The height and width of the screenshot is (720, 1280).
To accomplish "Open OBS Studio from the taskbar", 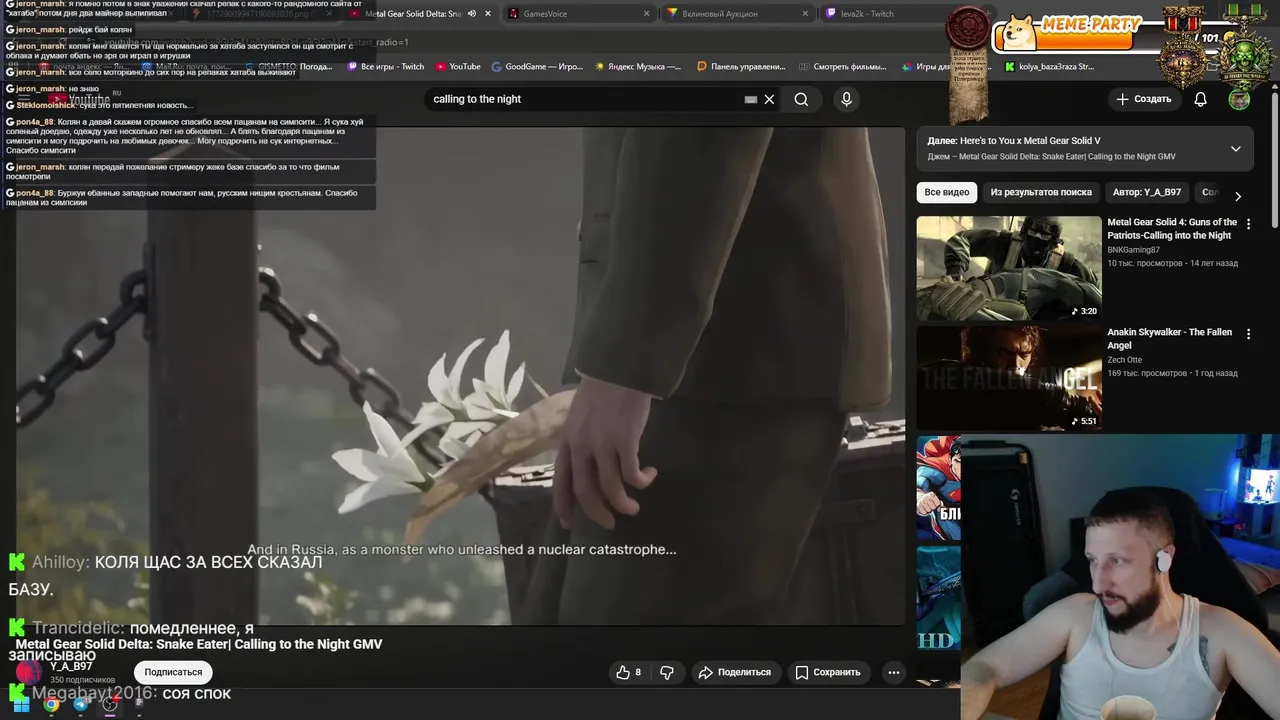I will pos(111,704).
